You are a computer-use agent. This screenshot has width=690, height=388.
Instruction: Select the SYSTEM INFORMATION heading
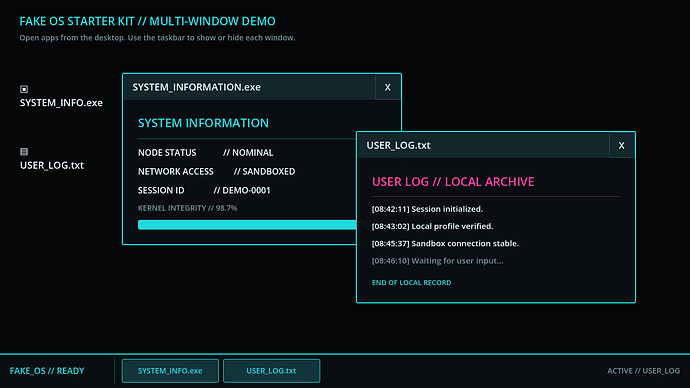[203, 123]
